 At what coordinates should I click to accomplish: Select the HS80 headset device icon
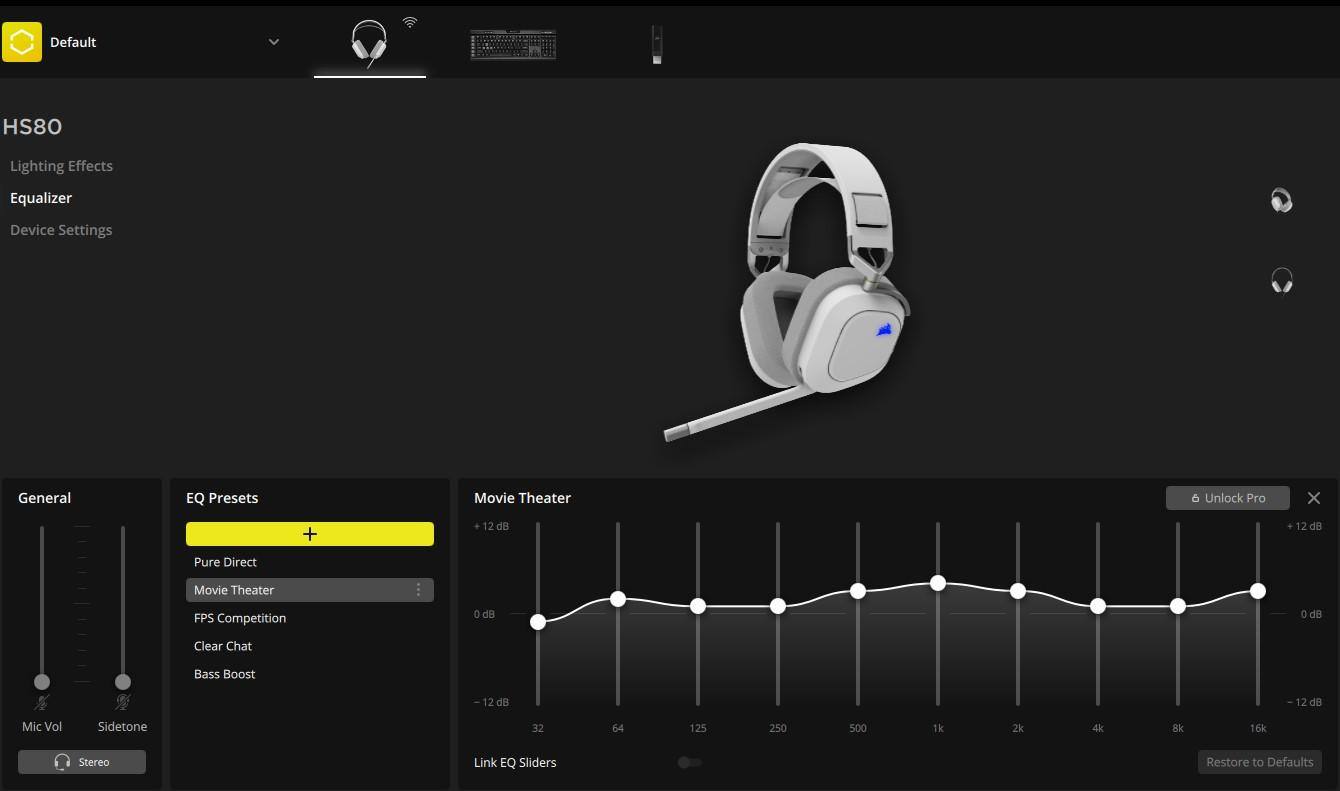pos(369,44)
